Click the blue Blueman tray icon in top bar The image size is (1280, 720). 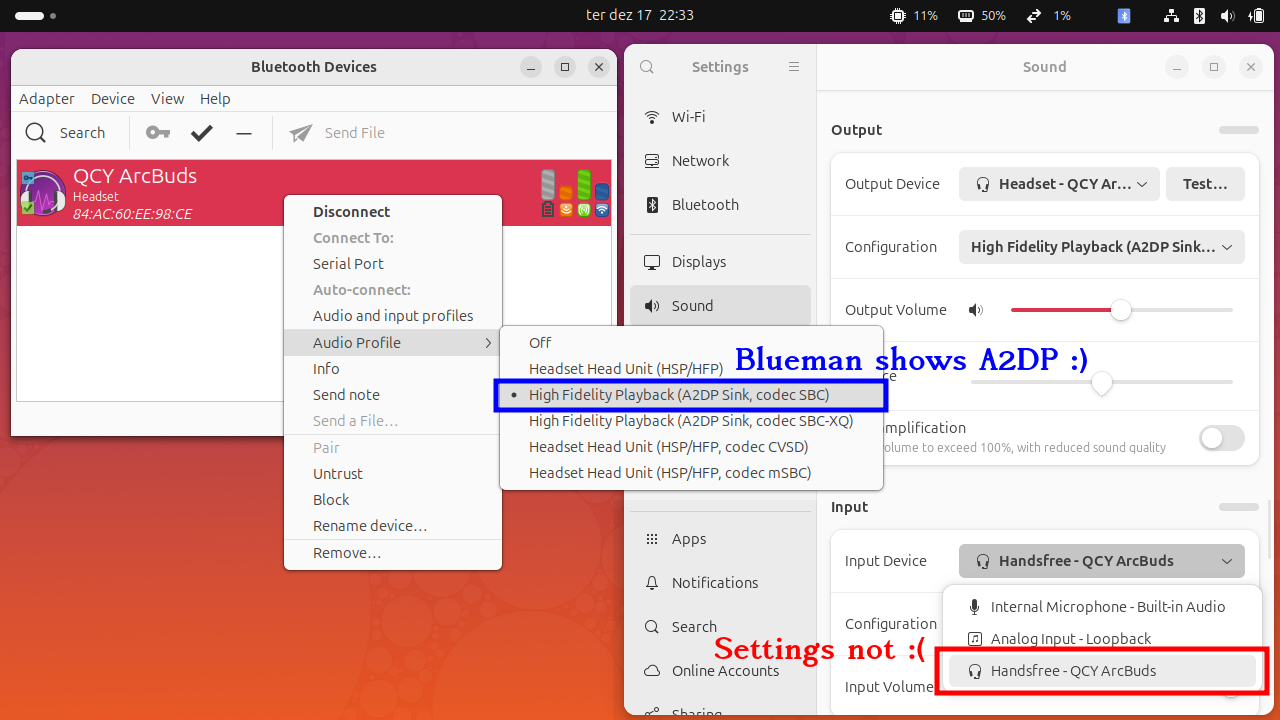(x=1124, y=16)
